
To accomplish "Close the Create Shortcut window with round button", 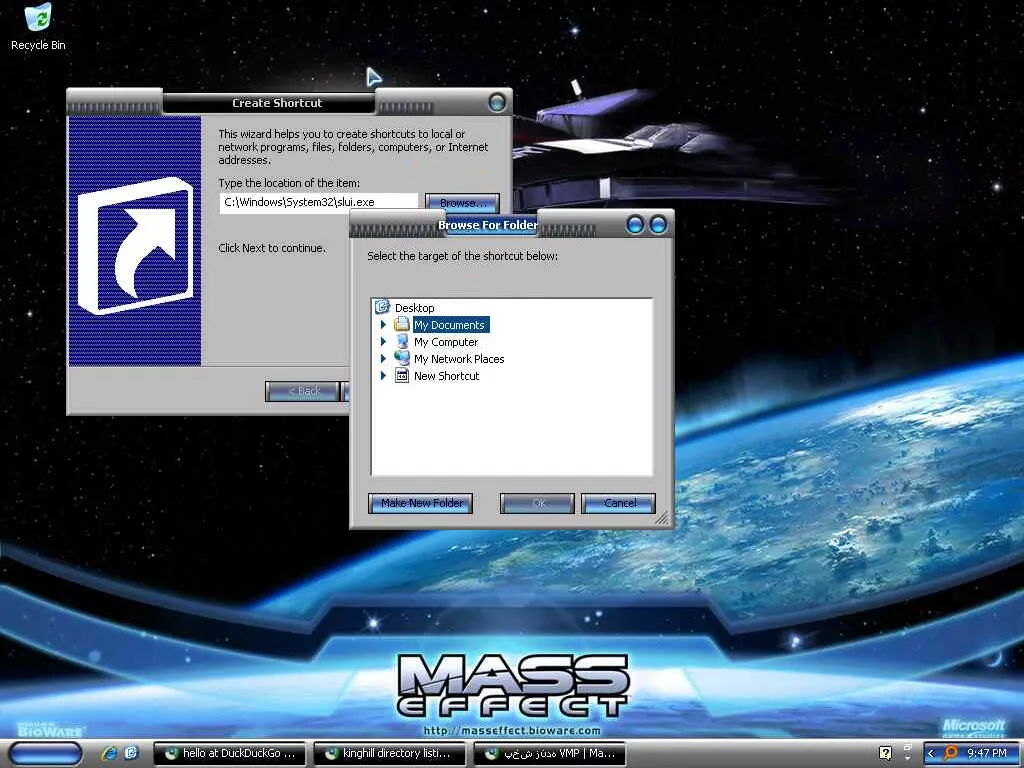I will click(497, 103).
